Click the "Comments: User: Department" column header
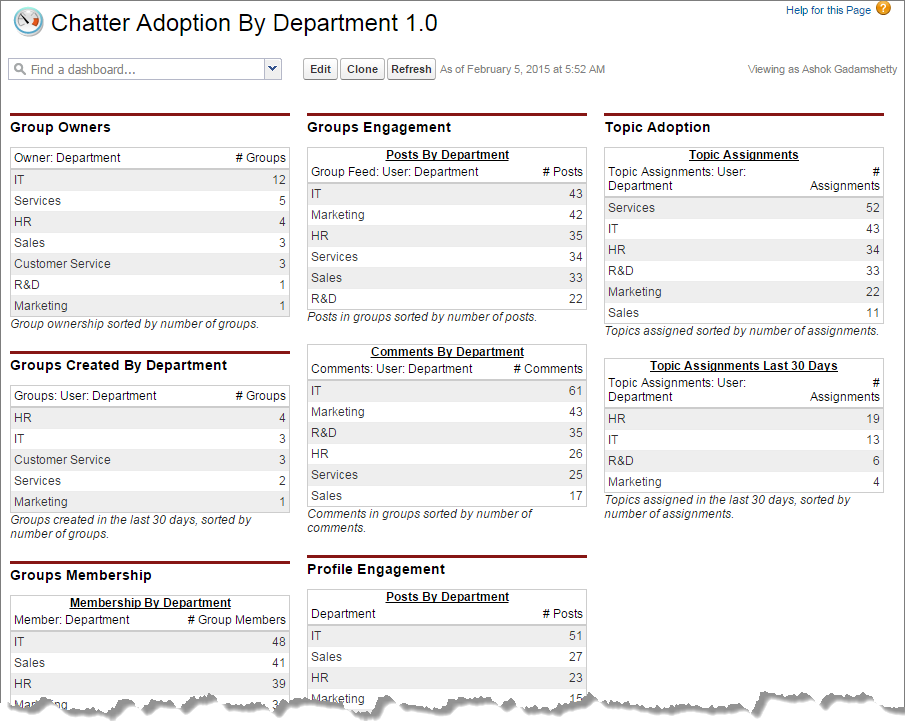The height and width of the screenshot is (721, 905). point(392,369)
